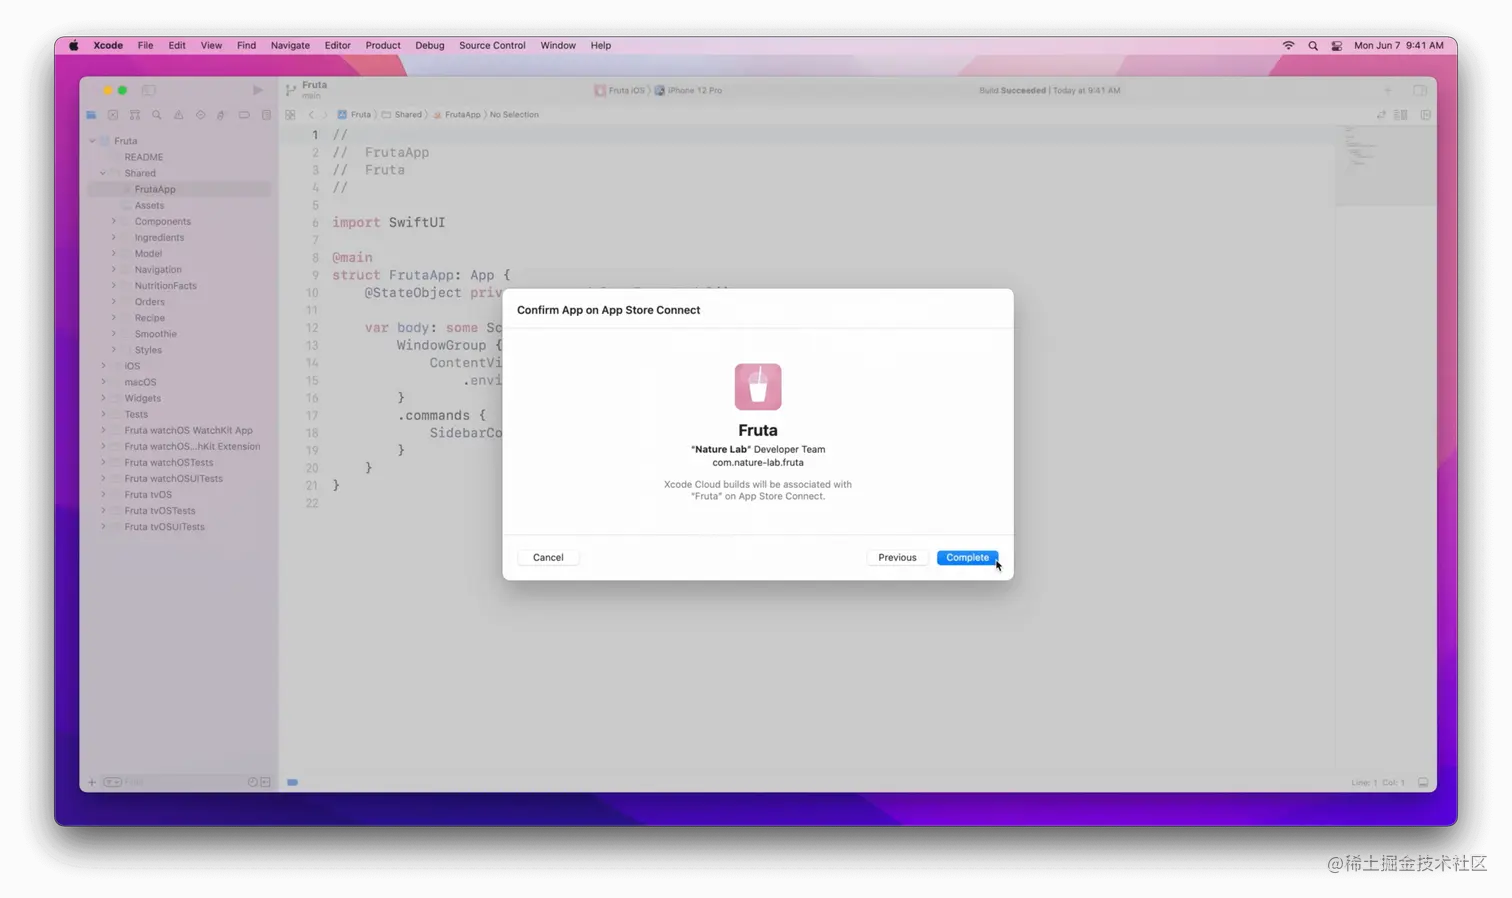Toggle the navigator sidebar button
Viewport: 1512px width, 898px height.
point(149,90)
